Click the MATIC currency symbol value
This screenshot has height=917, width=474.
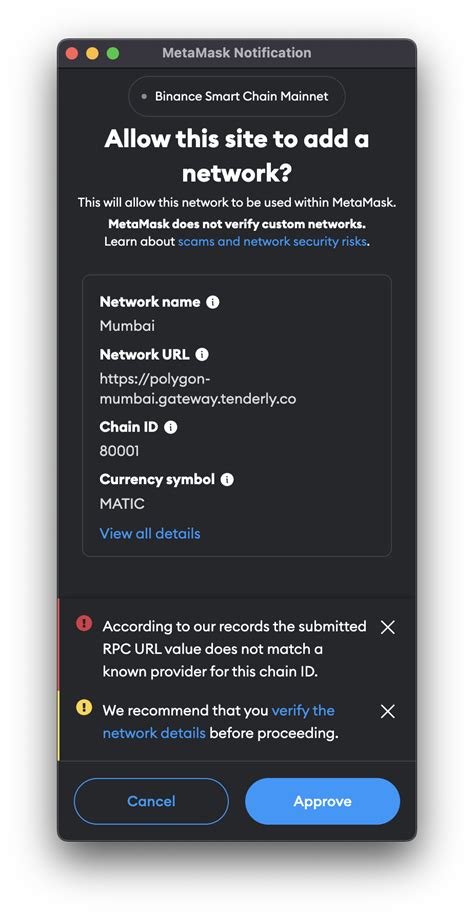(122, 504)
